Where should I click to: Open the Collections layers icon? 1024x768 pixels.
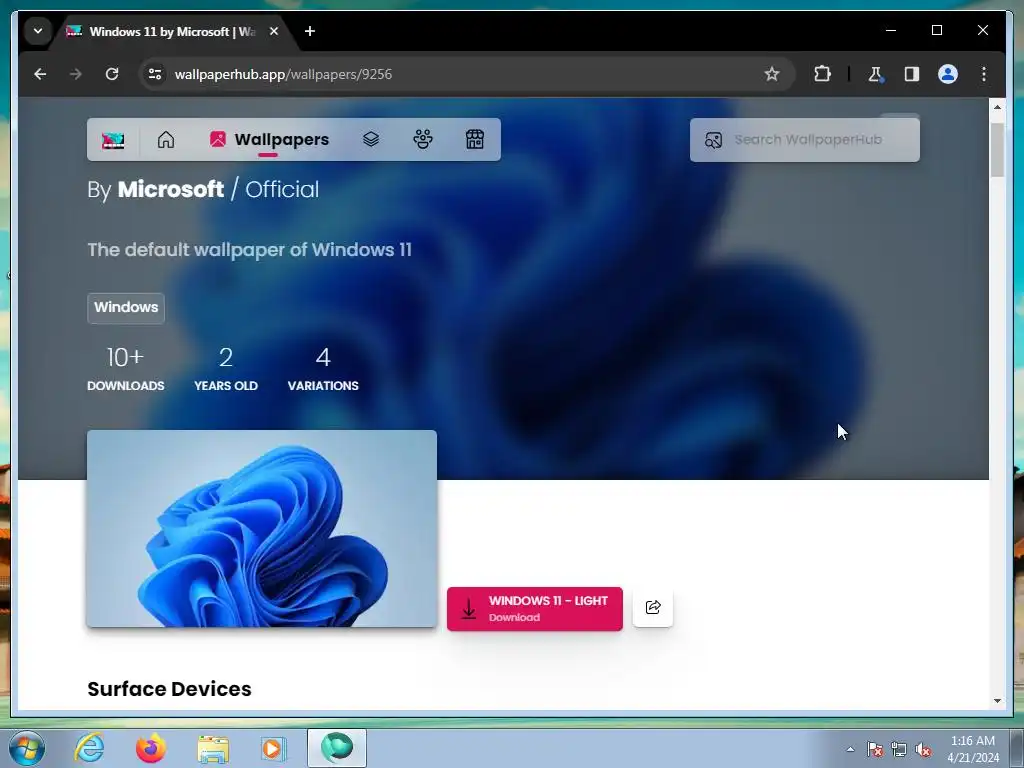point(371,139)
